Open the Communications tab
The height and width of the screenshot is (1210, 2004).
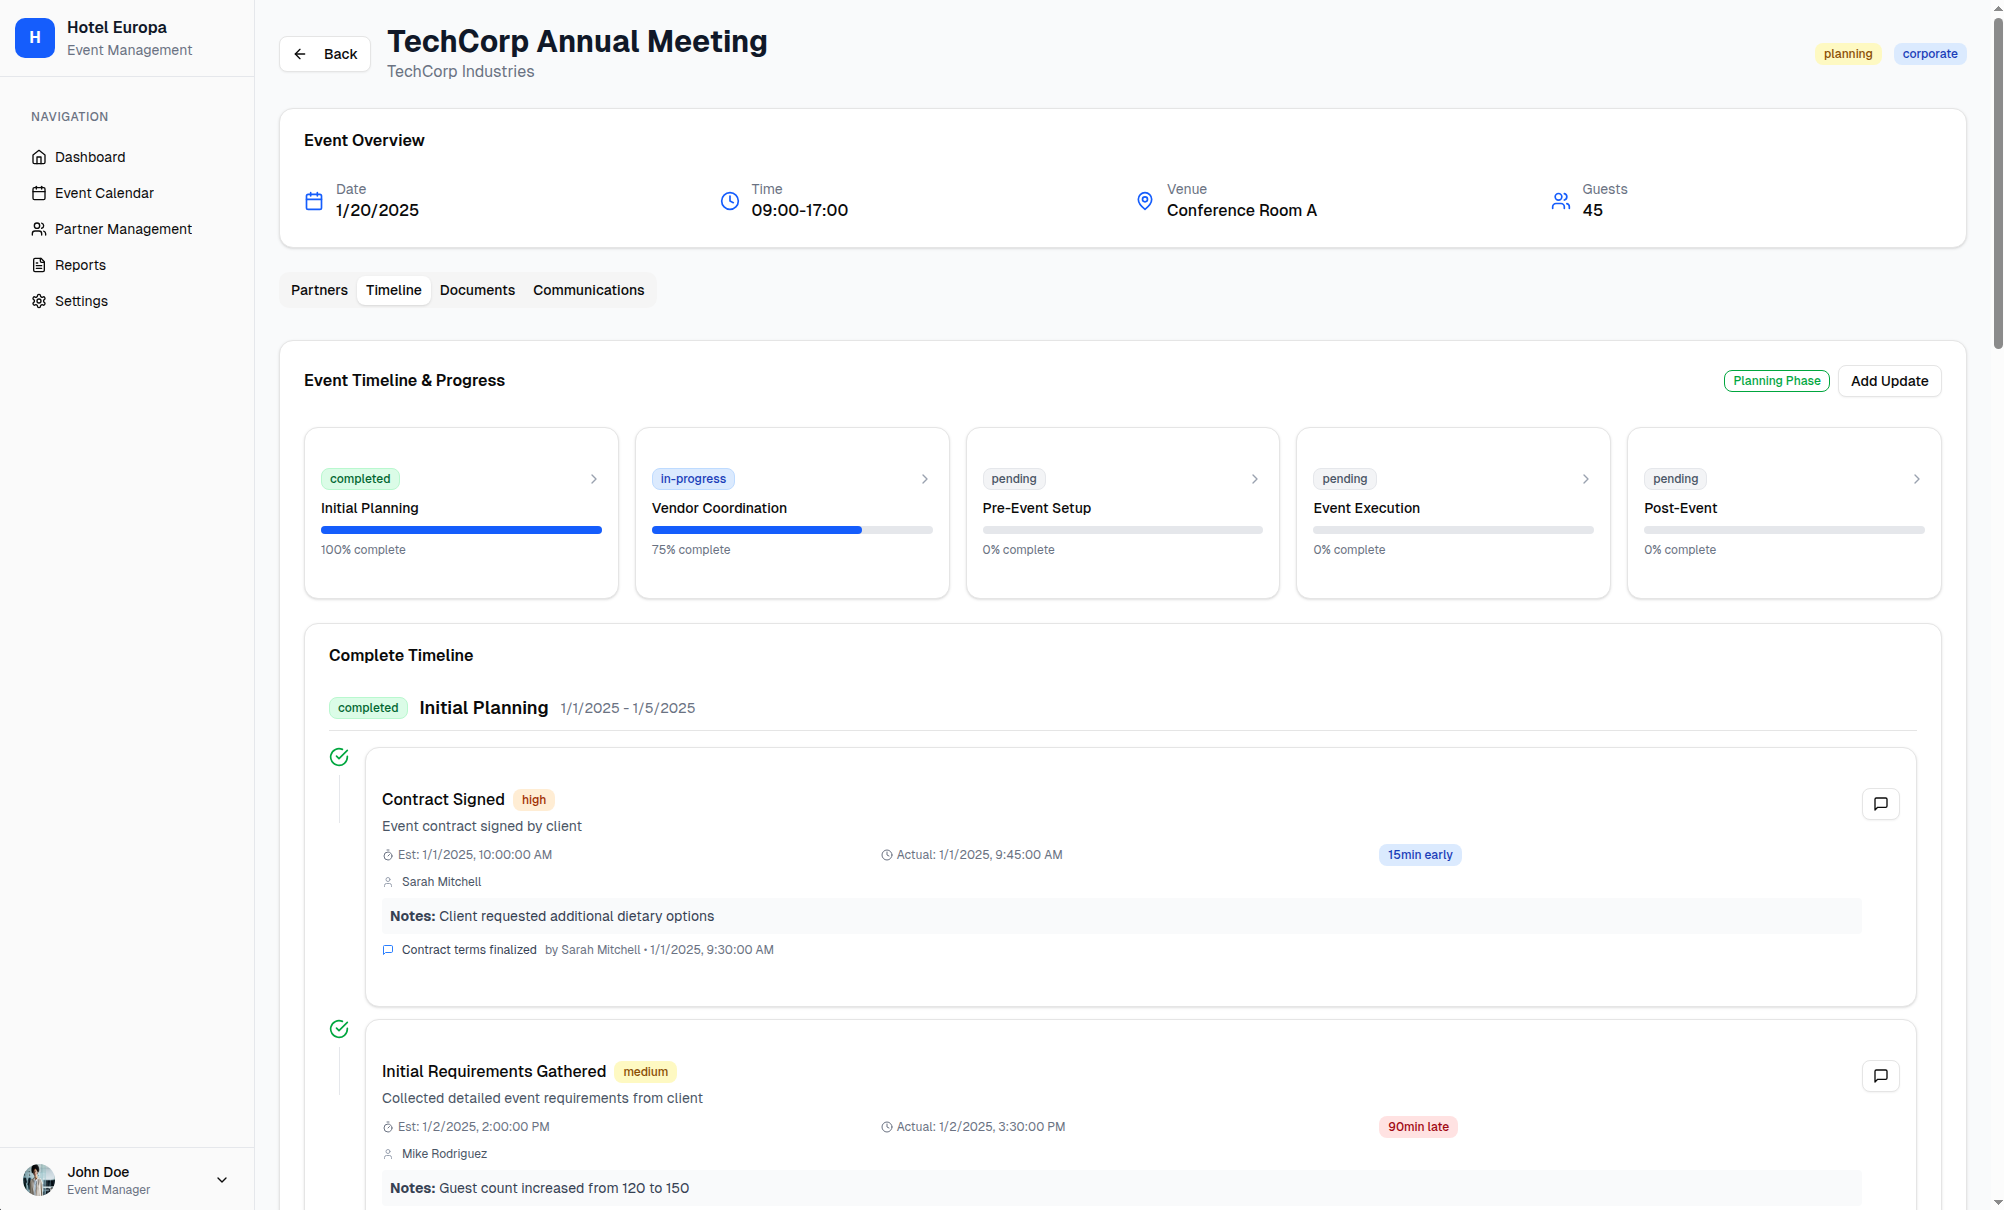[588, 290]
